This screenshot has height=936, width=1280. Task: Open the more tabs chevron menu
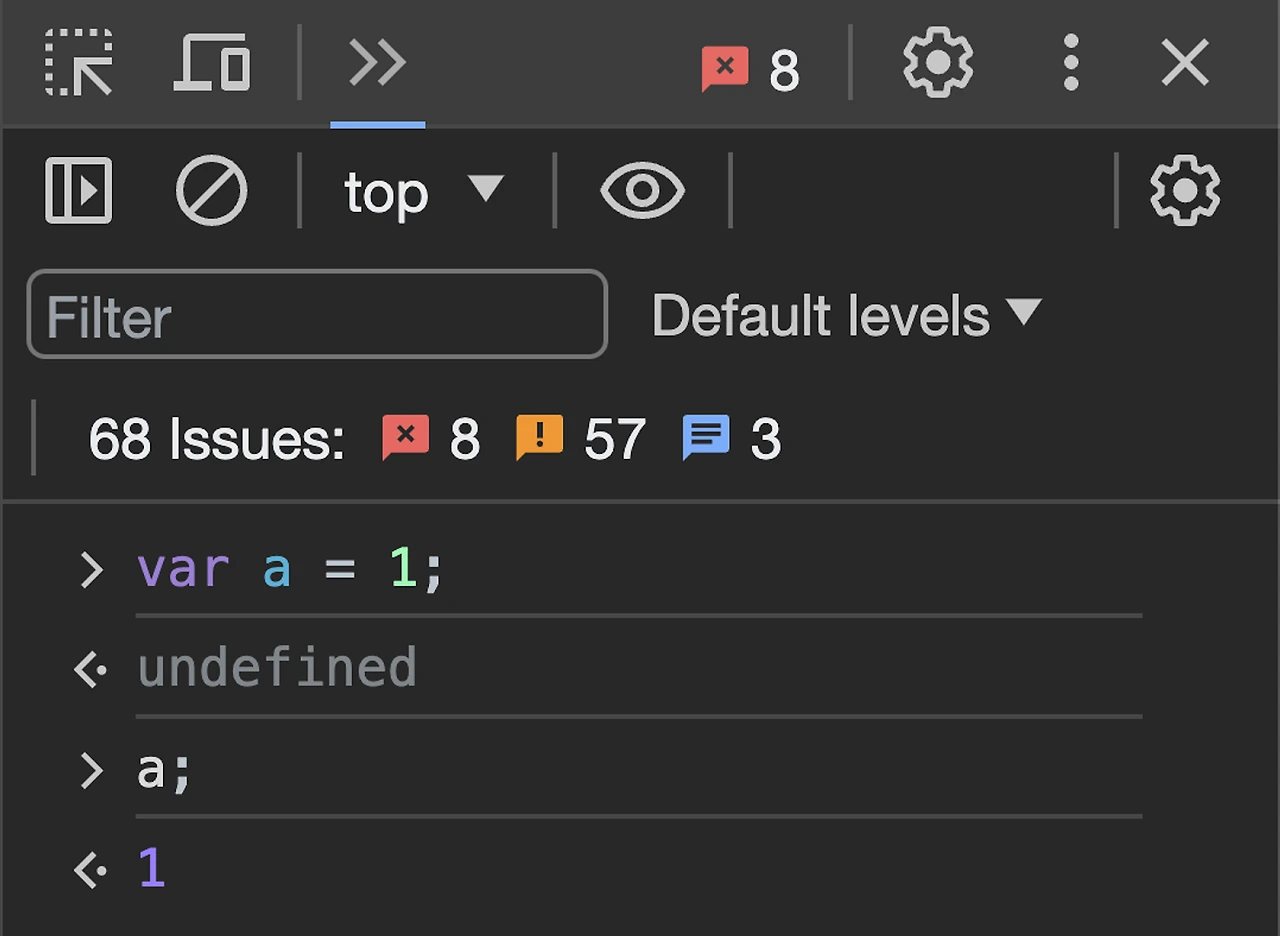point(377,63)
